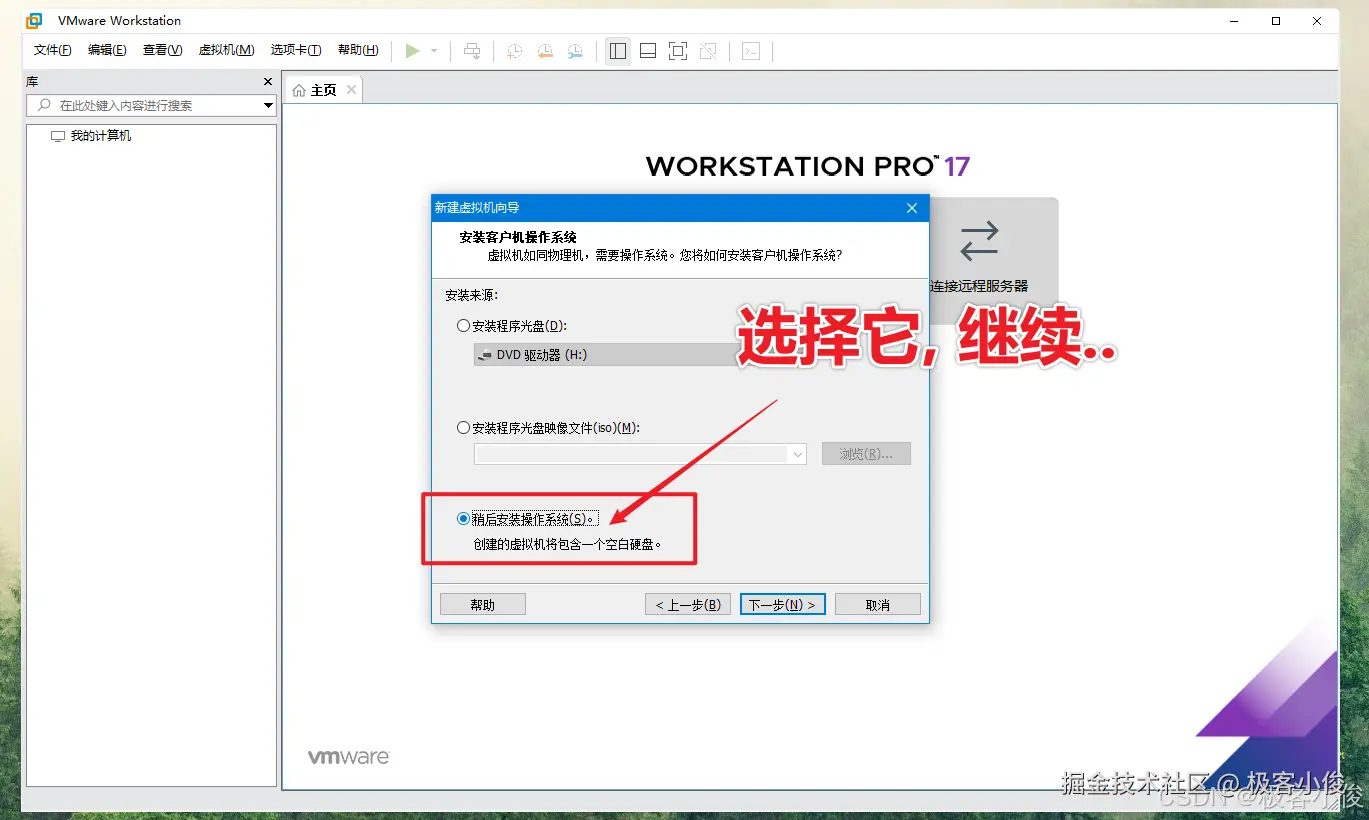Open the 文件(F) menu
The width and height of the screenshot is (1369, 820).
pyautogui.click(x=53, y=50)
